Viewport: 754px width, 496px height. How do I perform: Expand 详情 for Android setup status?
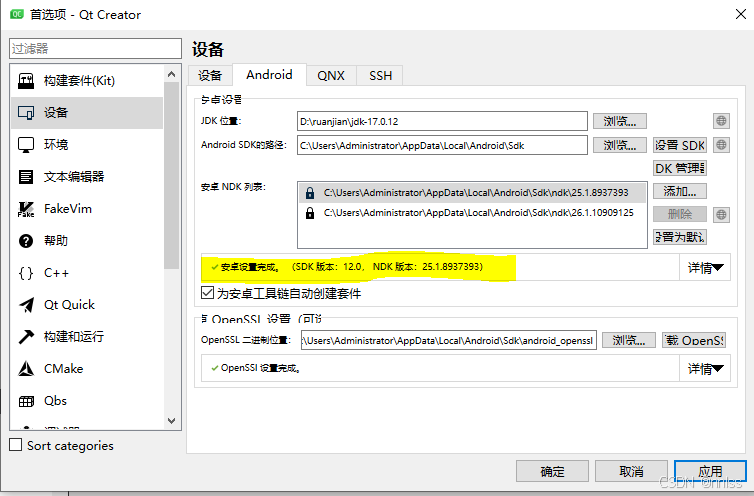coord(705,267)
